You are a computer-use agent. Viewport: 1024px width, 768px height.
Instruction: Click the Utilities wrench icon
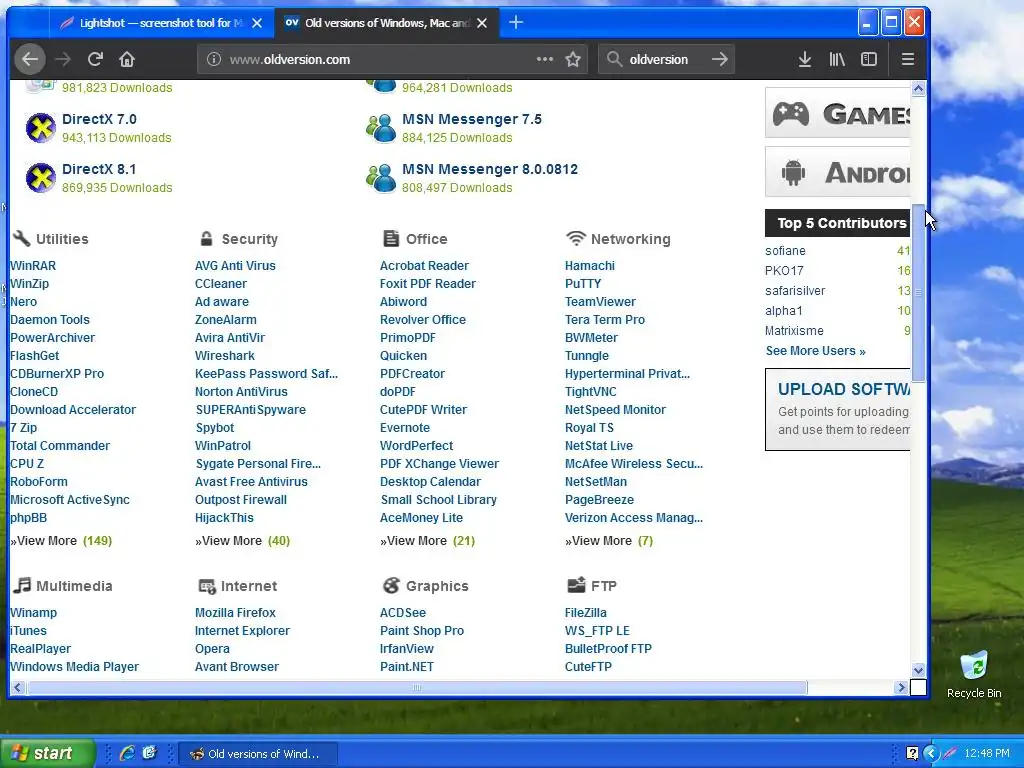pyautogui.click(x=21, y=238)
